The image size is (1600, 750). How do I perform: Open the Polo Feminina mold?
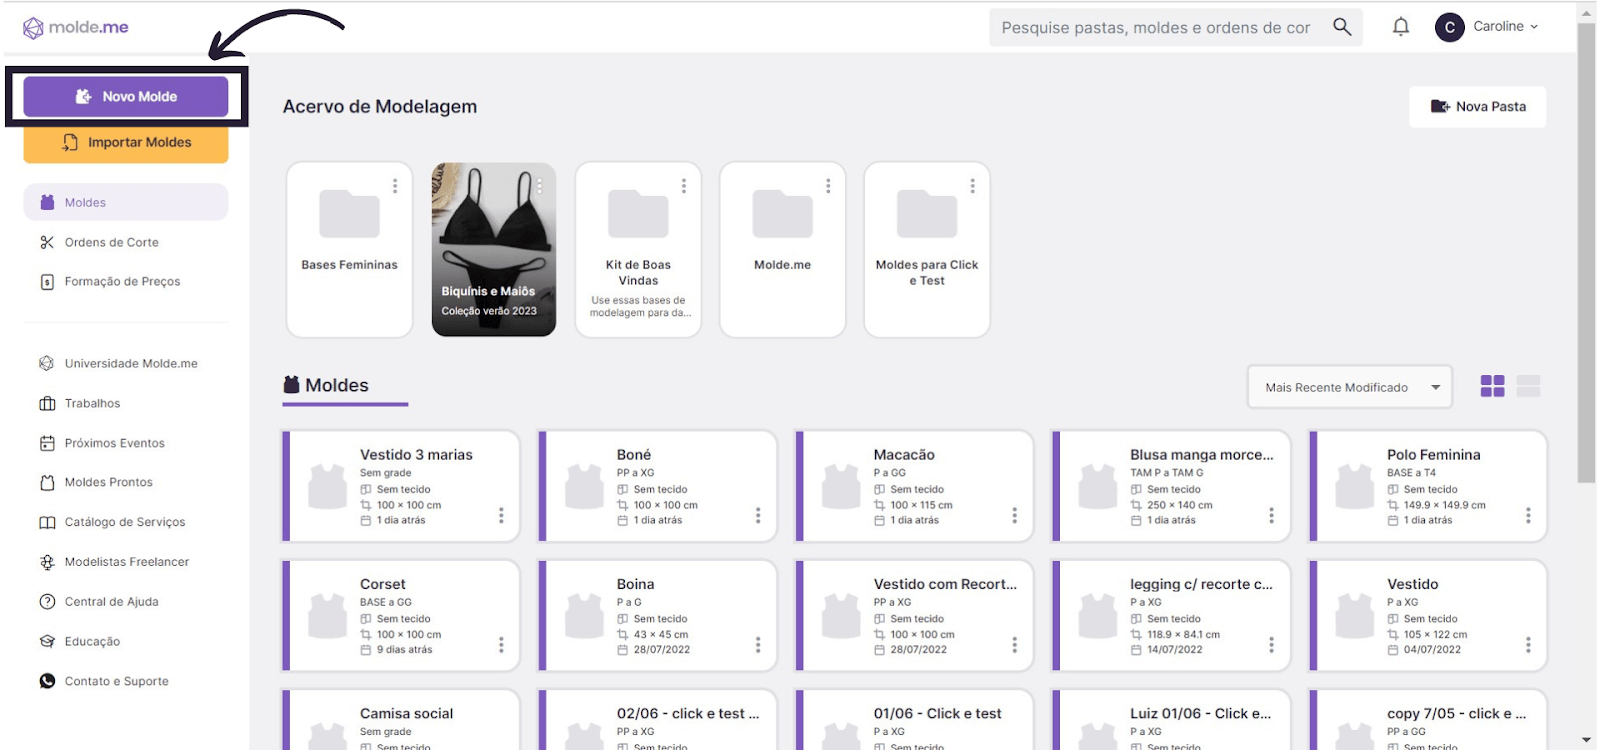click(1428, 486)
